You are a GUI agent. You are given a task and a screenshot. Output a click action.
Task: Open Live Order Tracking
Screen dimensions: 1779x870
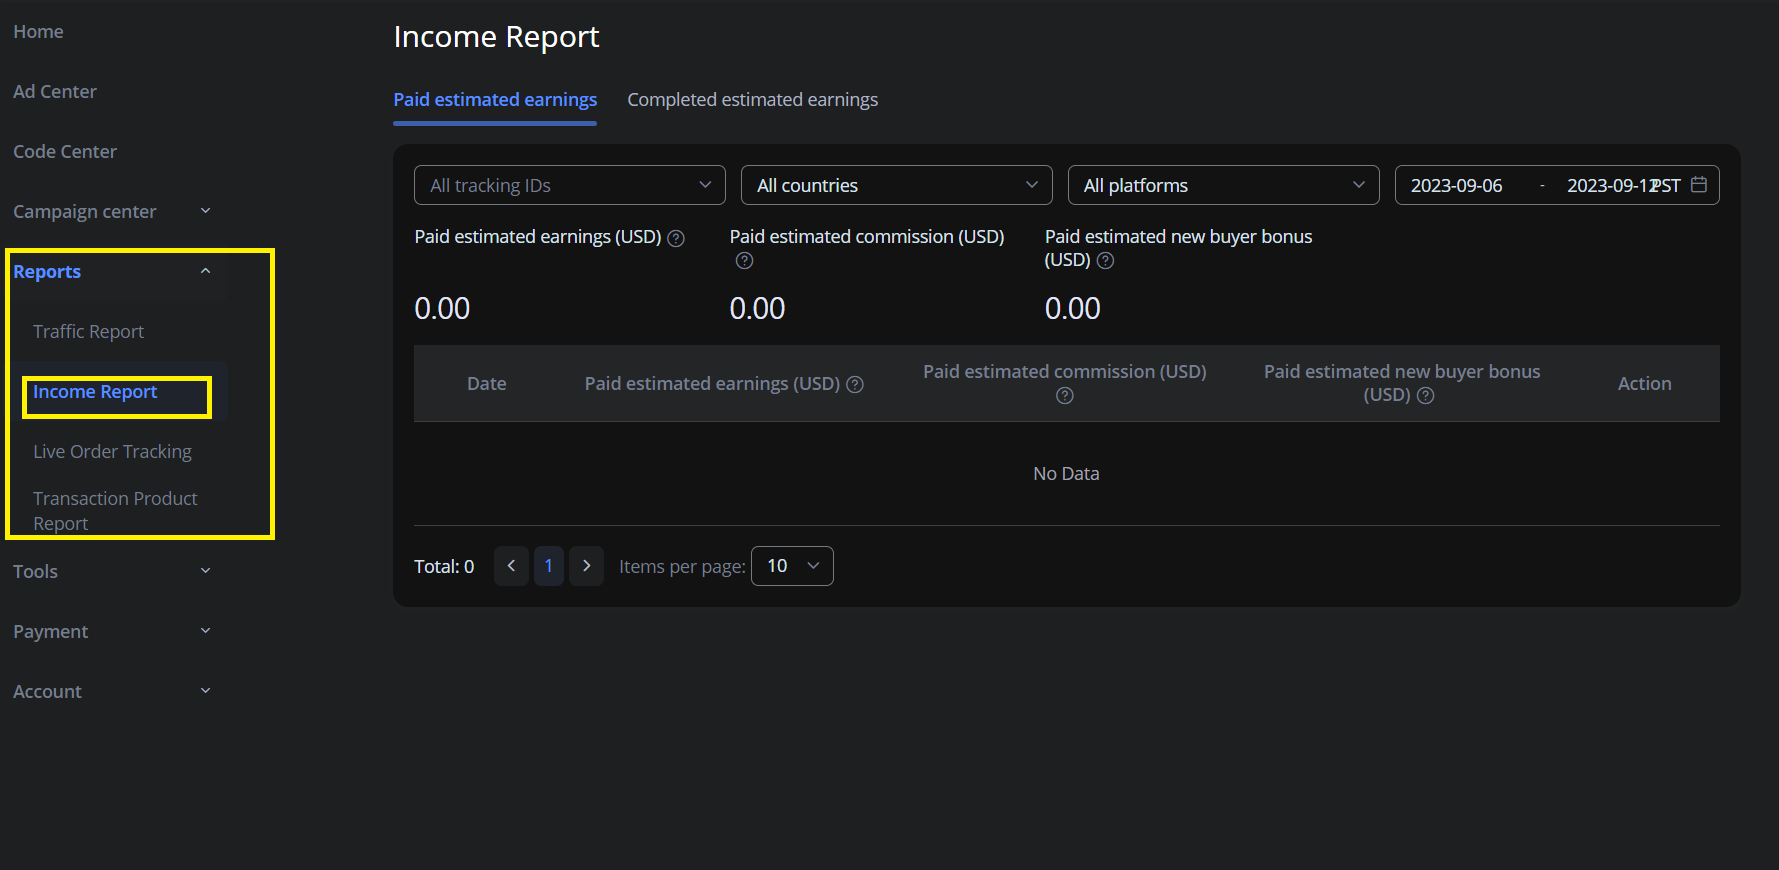(x=112, y=452)
